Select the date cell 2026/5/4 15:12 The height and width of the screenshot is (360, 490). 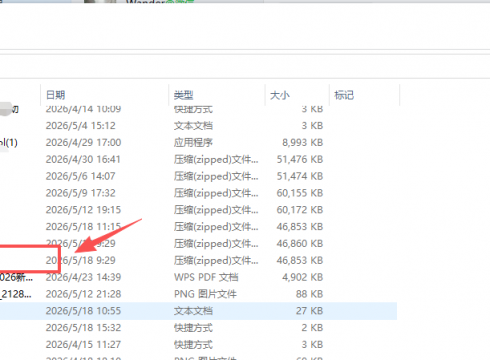click(81, 126)
